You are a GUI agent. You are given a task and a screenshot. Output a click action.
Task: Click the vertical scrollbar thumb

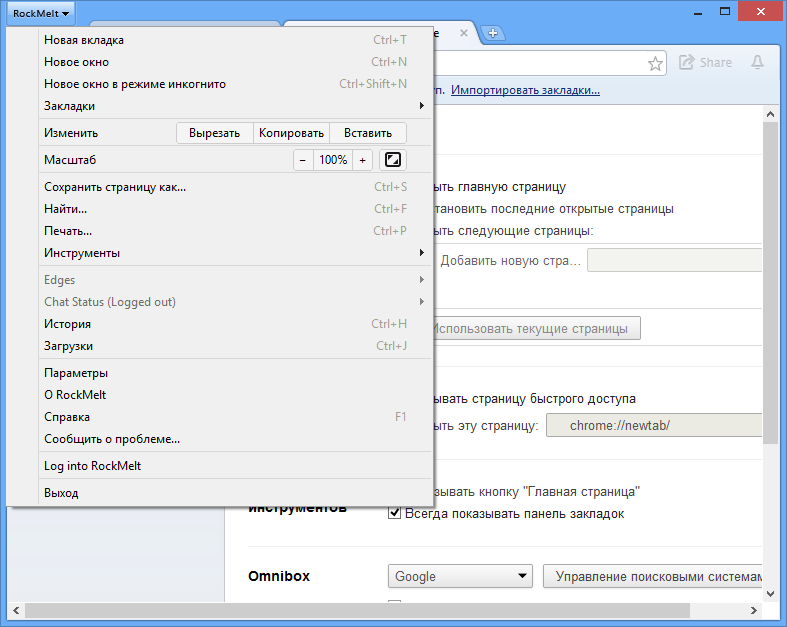point(770,283)
